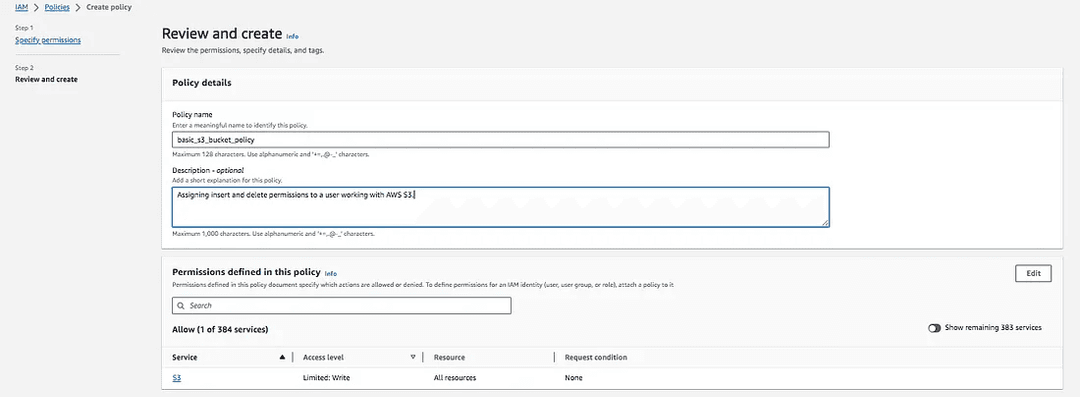Click the Create policy breadcrumb text
This screenshot has height=397, width=1080.
coord(109,8)
